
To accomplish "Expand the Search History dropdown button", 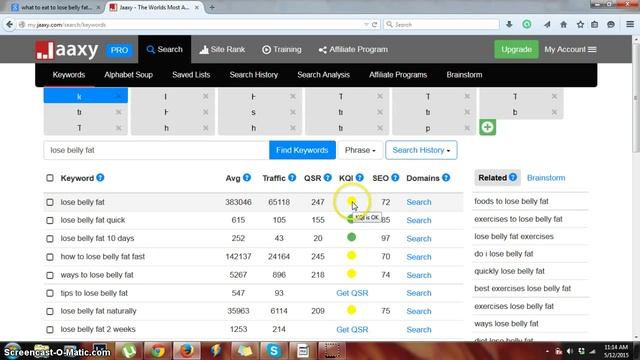I will [x=421, y=150].
